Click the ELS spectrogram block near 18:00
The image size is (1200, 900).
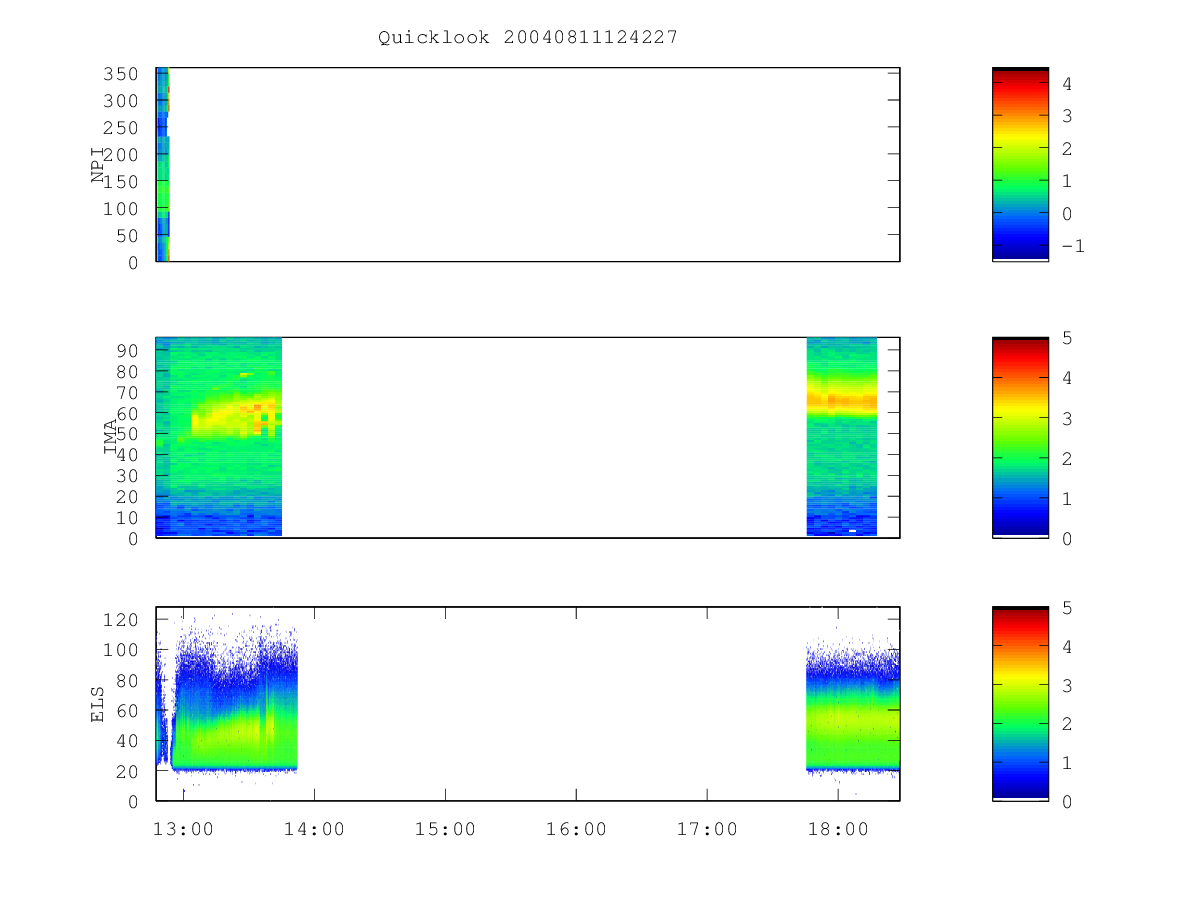tap(853, 705)
